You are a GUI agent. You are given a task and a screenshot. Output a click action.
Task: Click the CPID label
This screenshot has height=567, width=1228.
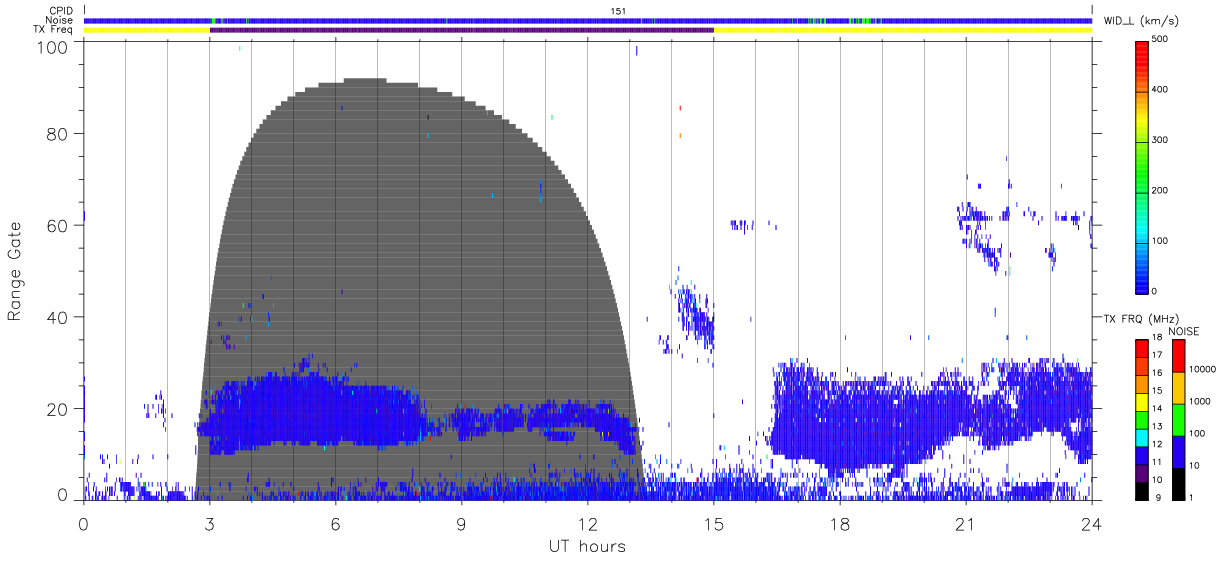click(x=61, y=10)
